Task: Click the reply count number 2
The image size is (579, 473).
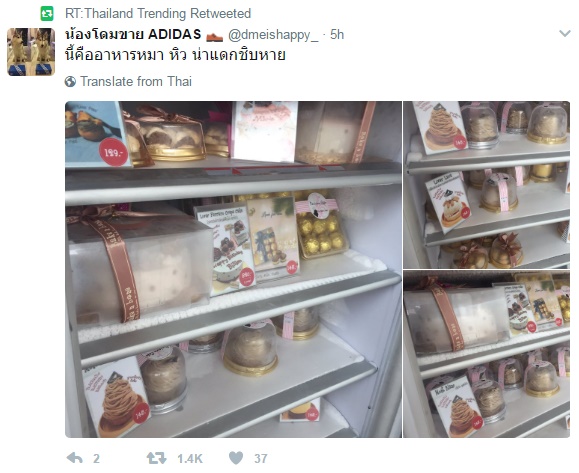Action: 96,459
